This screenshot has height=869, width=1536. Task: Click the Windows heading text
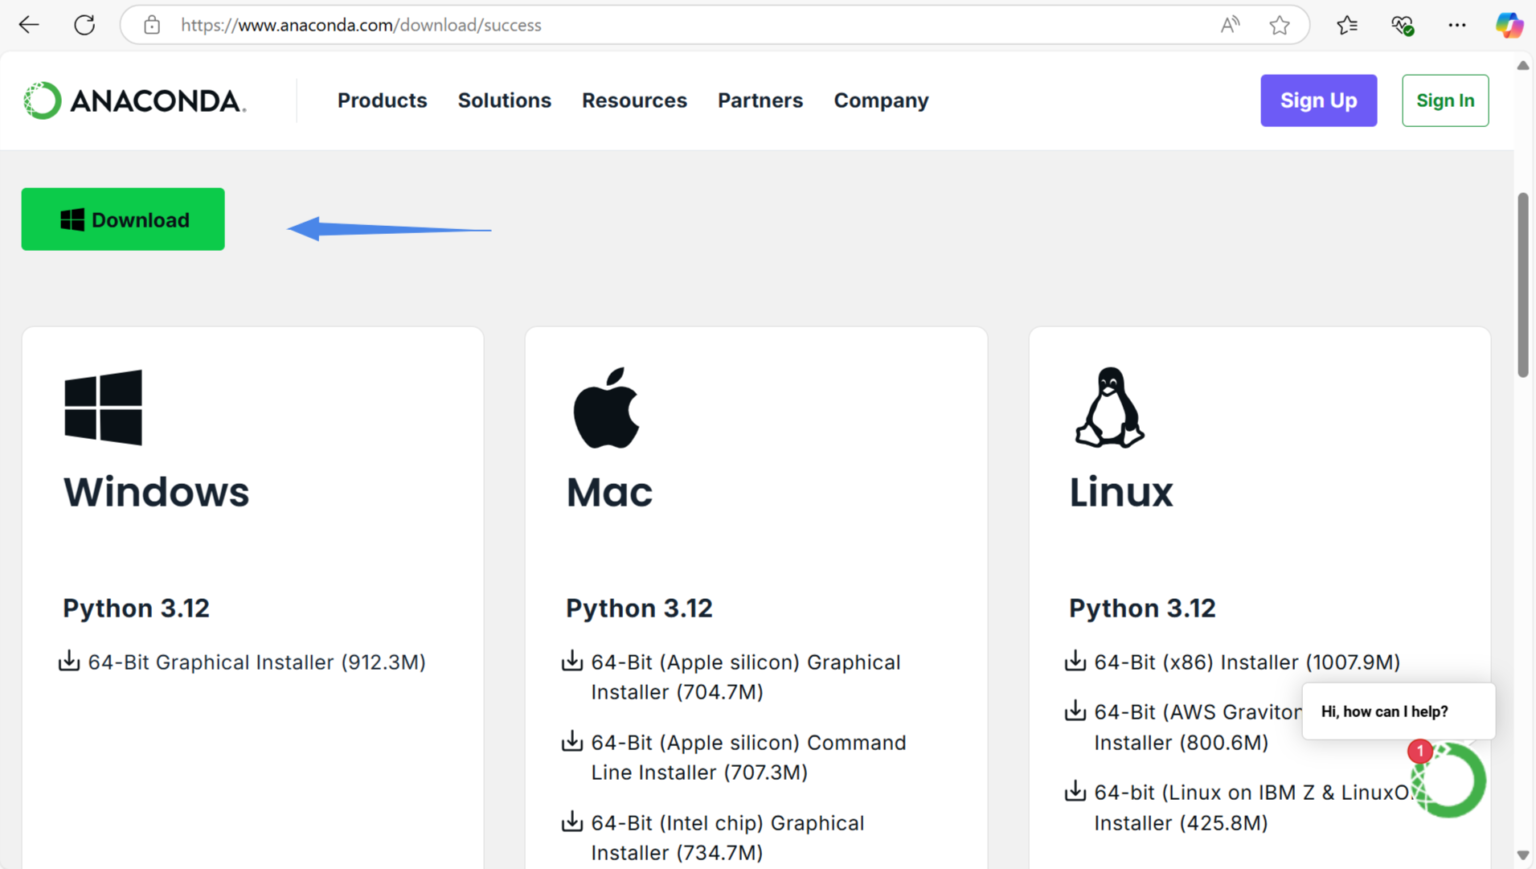click(x=156, y=492)
